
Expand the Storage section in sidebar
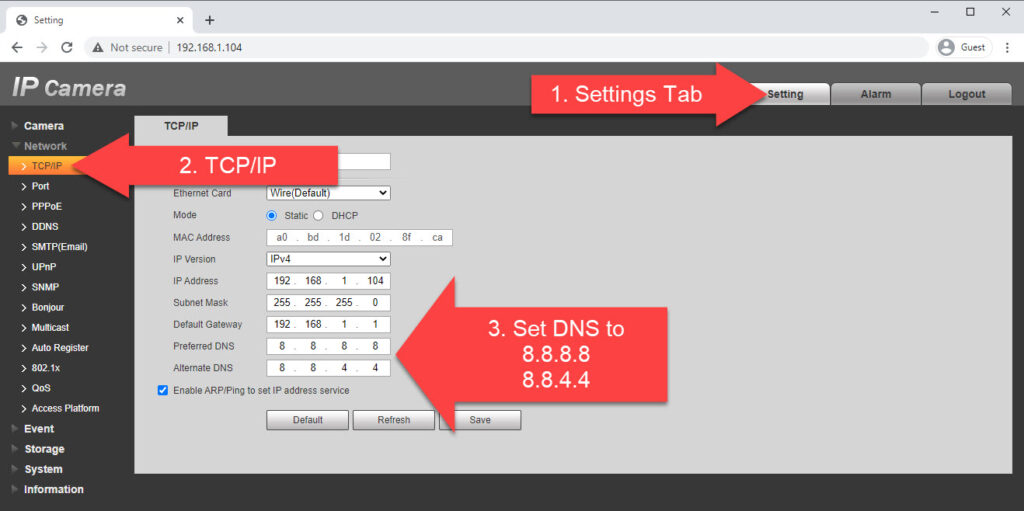pos(44,449)
